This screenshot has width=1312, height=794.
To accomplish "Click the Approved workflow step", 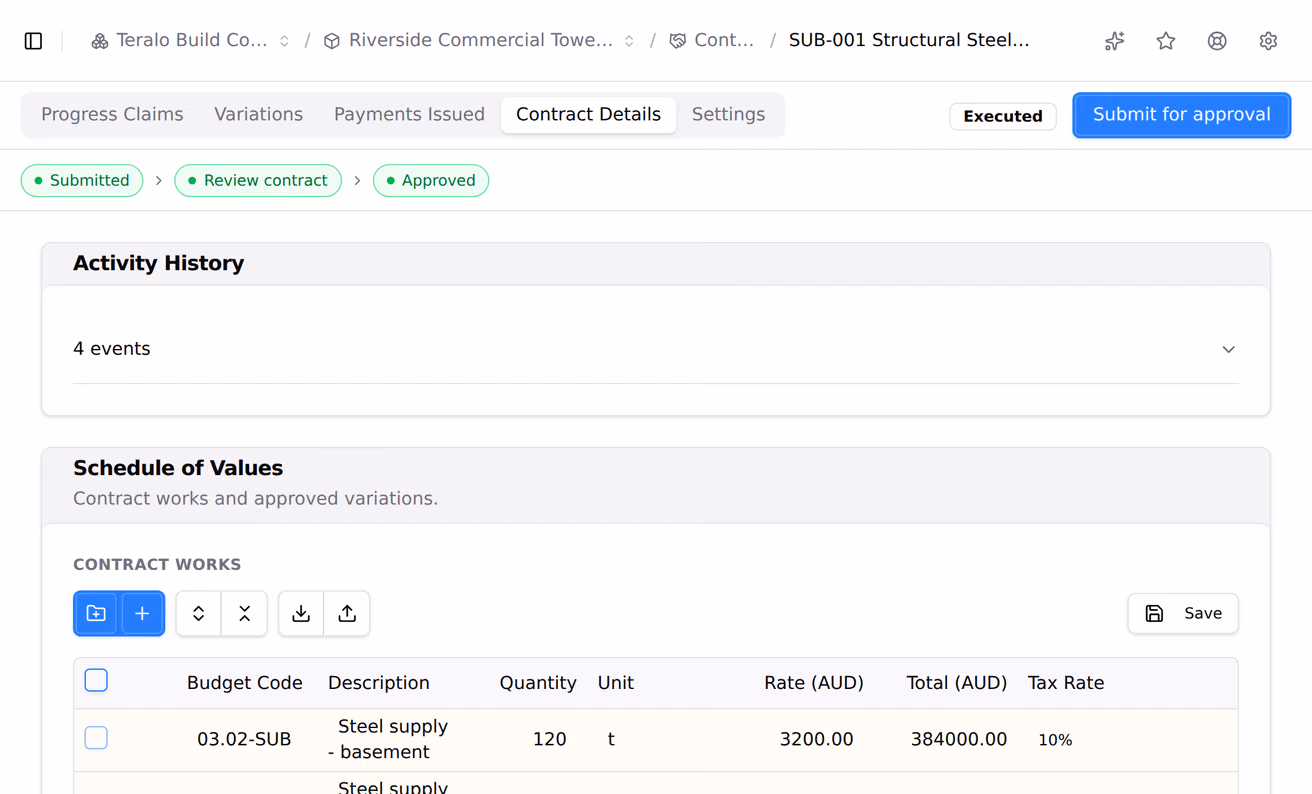I will [431, 181].
